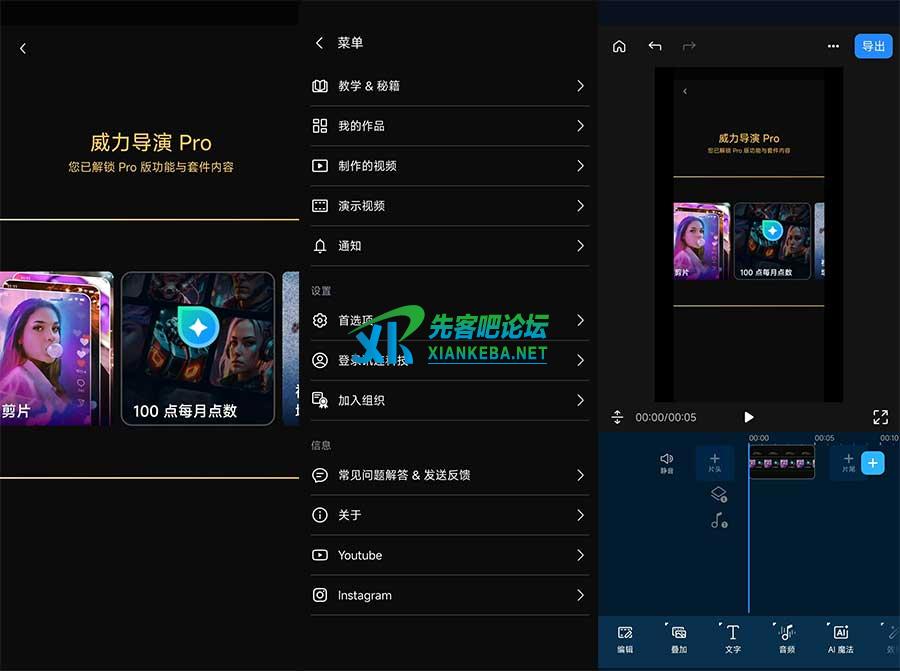Open 常见问题解答 & 发送反馈
The image size is (900, 671).
(449, 475)
